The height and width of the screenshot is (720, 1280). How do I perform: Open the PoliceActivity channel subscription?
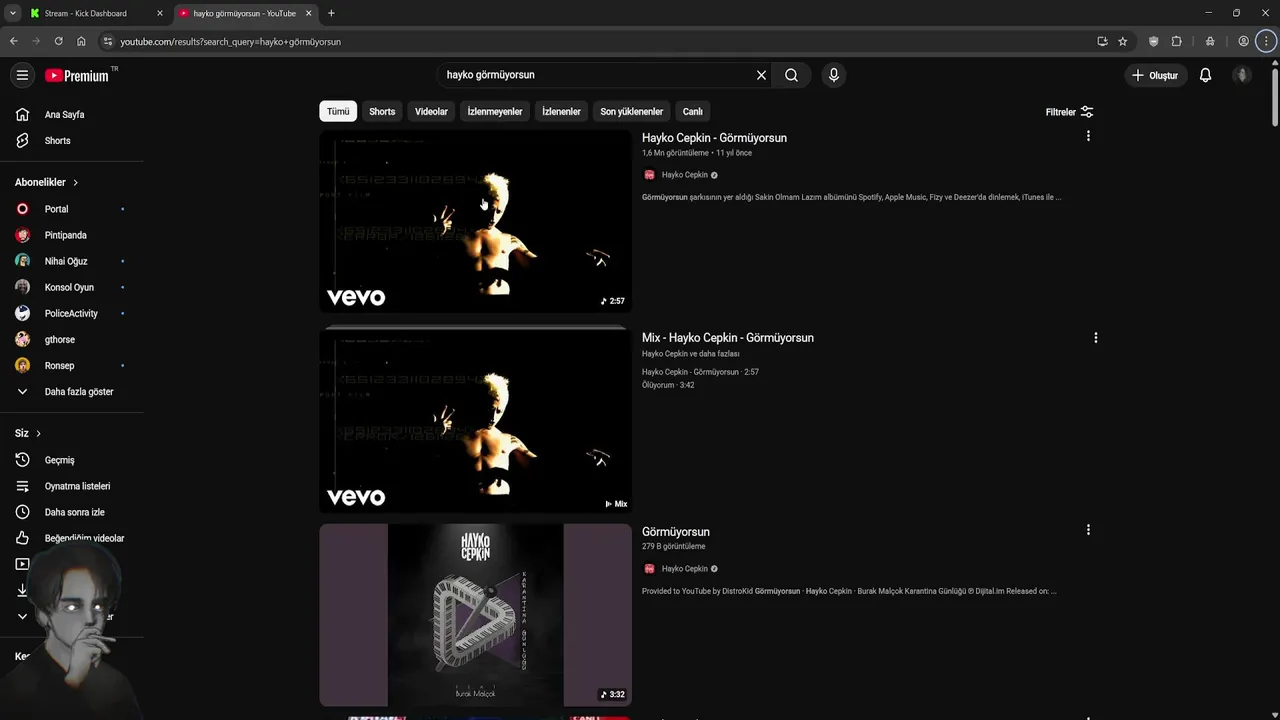[x=72, y=313]
